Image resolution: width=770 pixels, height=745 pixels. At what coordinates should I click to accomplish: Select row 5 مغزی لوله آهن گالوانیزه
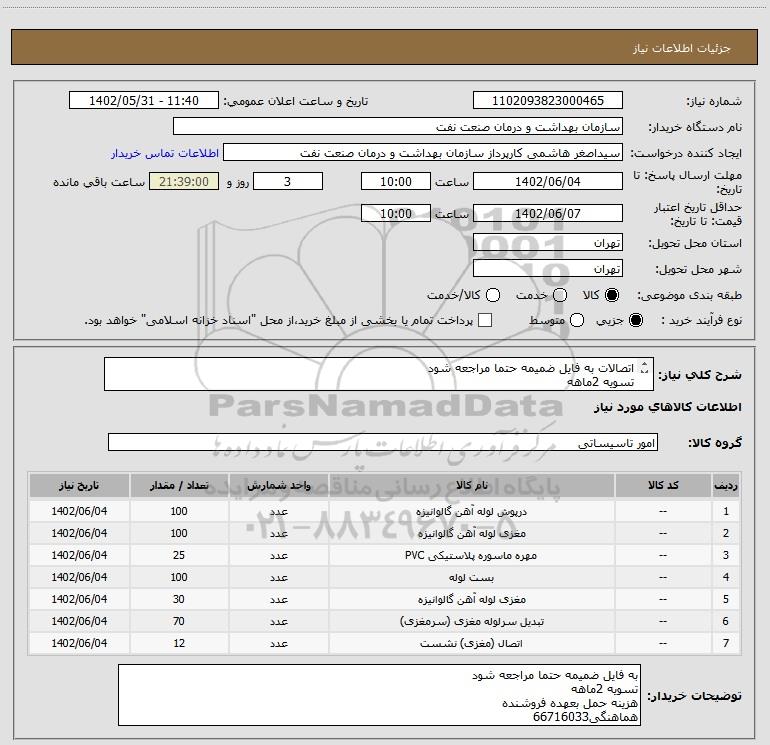point(471,599)
